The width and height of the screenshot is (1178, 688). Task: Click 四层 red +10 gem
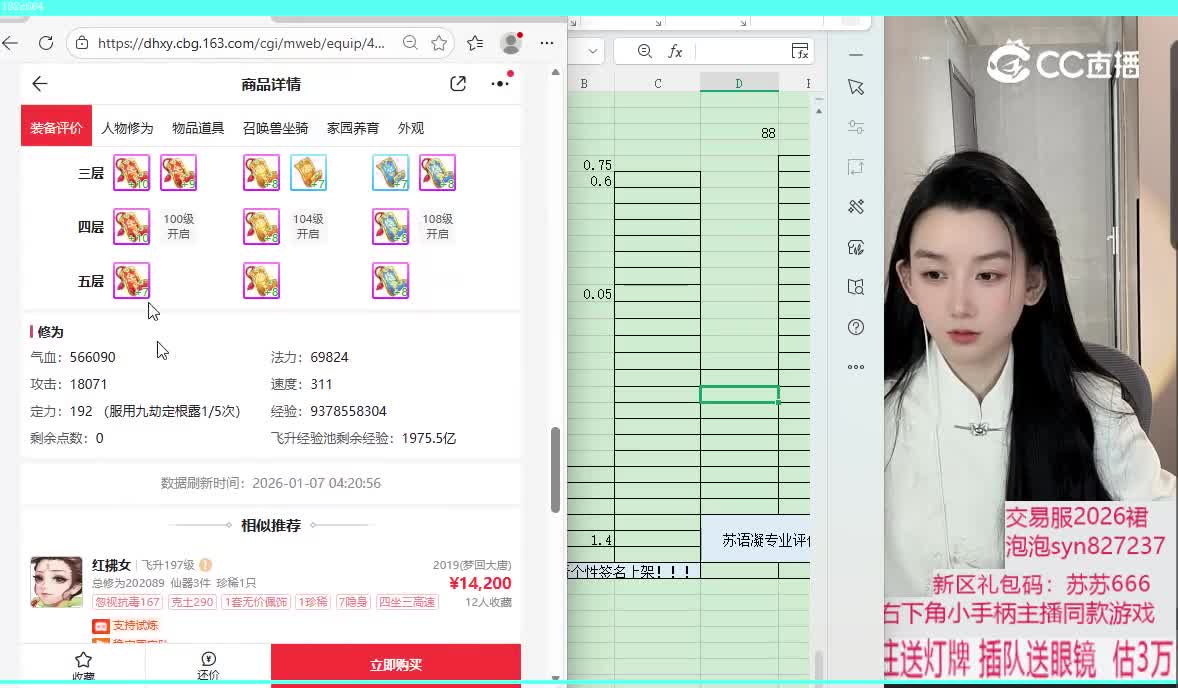[x=131, y=226]
